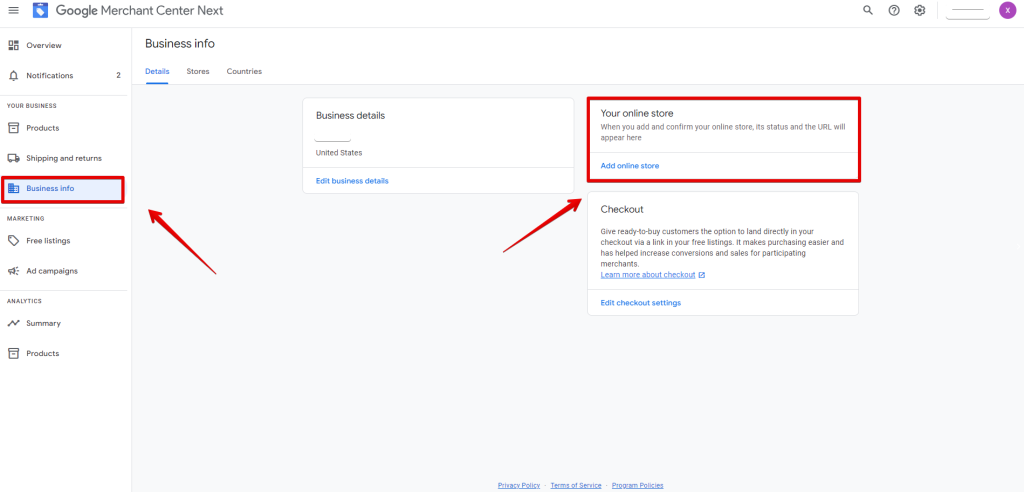Click the account name box in header
Image resolution: width=1024 pixels, height=492 pixels.
coord(968,10)
